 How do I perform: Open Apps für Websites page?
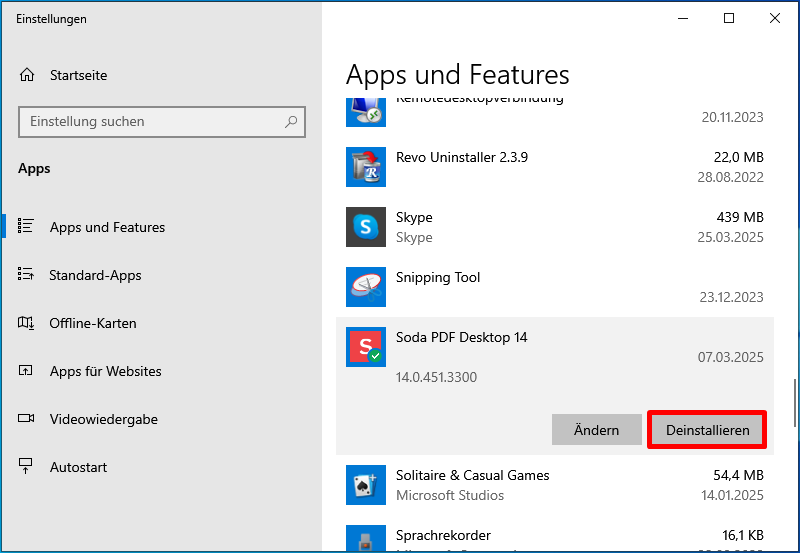(x=105, y=371)
